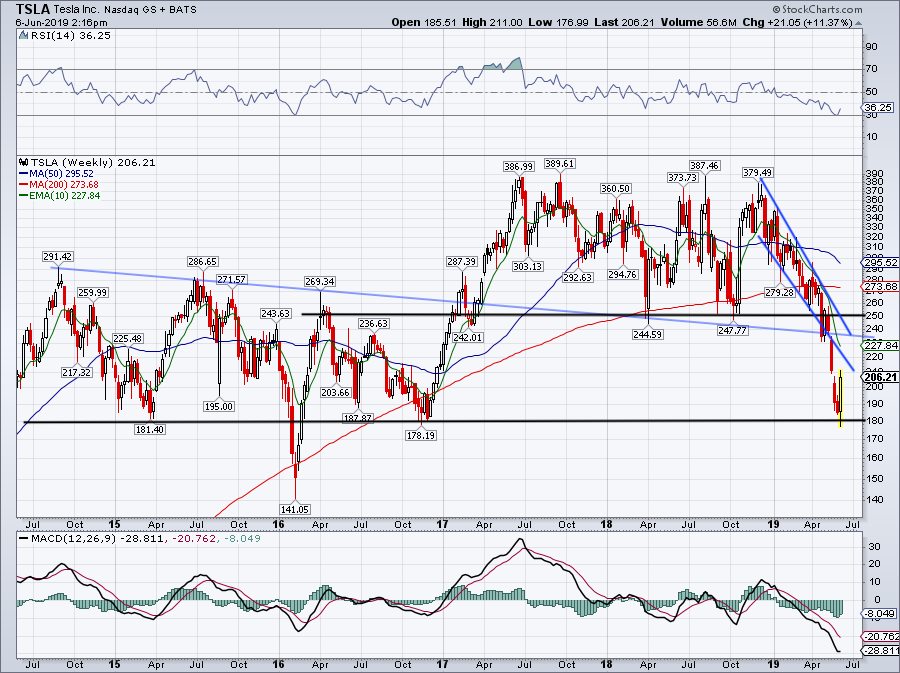Viewport: 900px width, 673px height.
Task: Click the Chg +21.05 (+11.37%) value
Action: 797,22
